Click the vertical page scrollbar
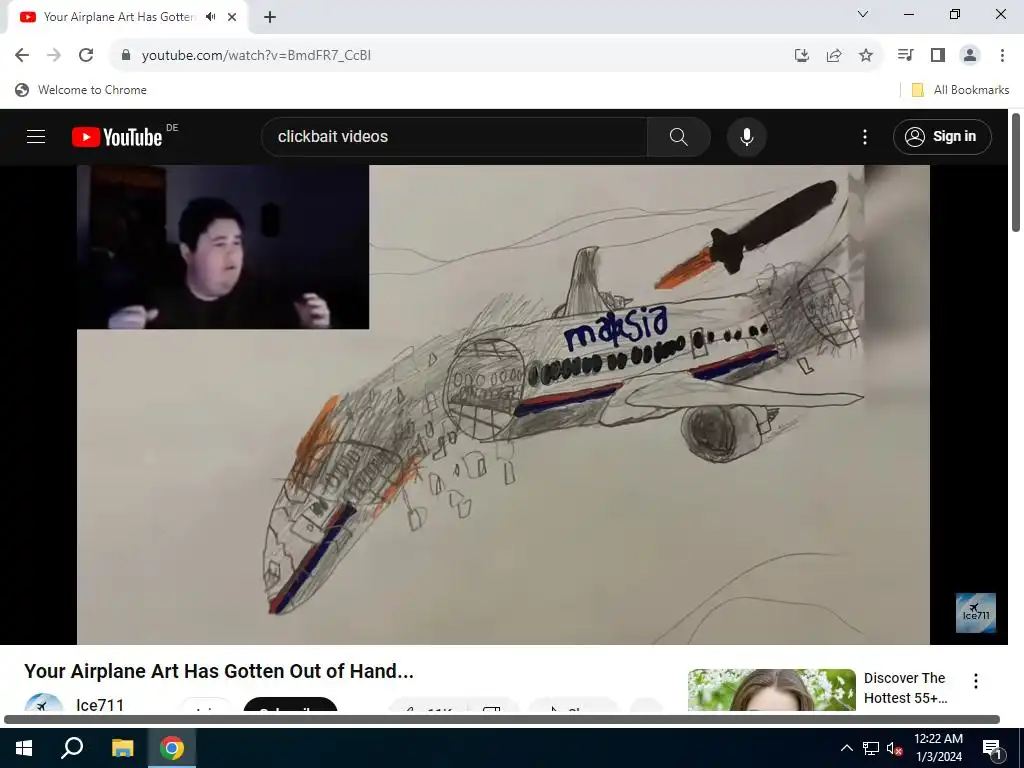The image size is (1024, 768). point(1016,172)
